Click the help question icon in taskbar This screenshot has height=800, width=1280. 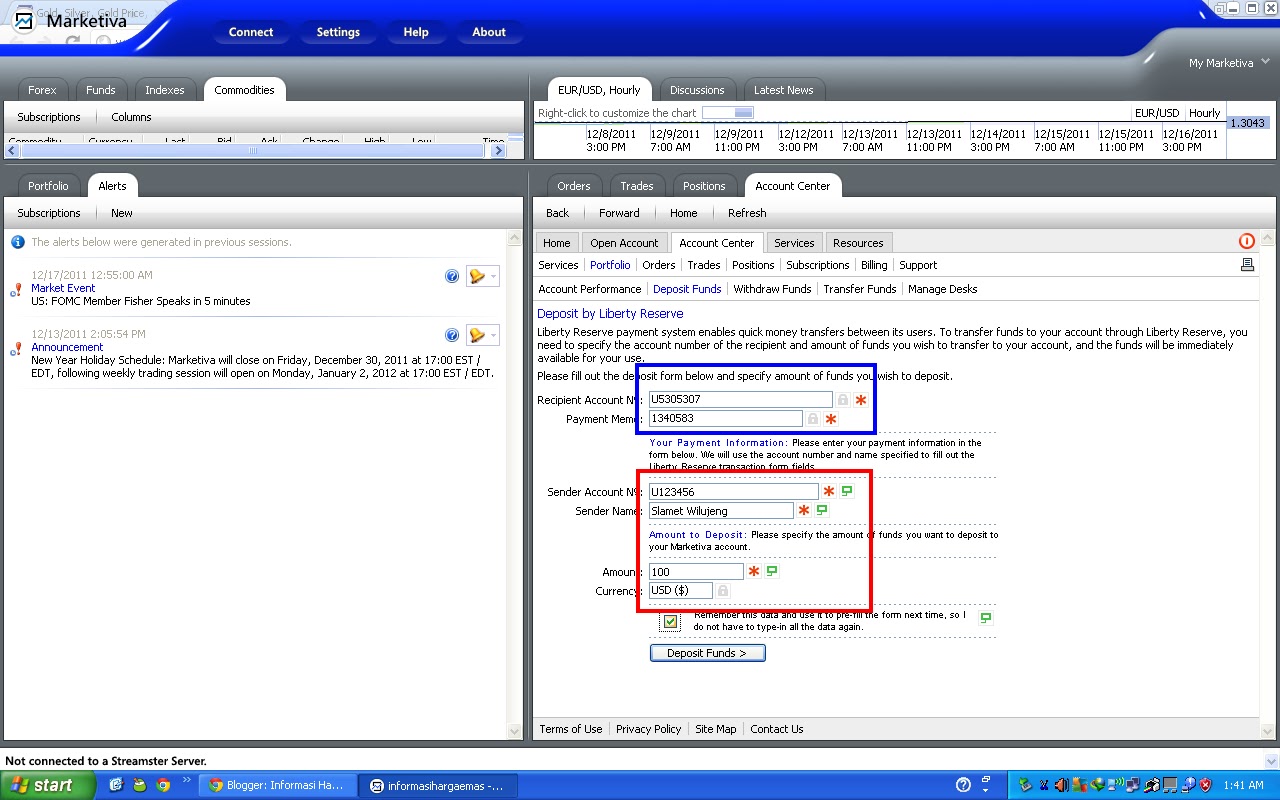[964, 785]
